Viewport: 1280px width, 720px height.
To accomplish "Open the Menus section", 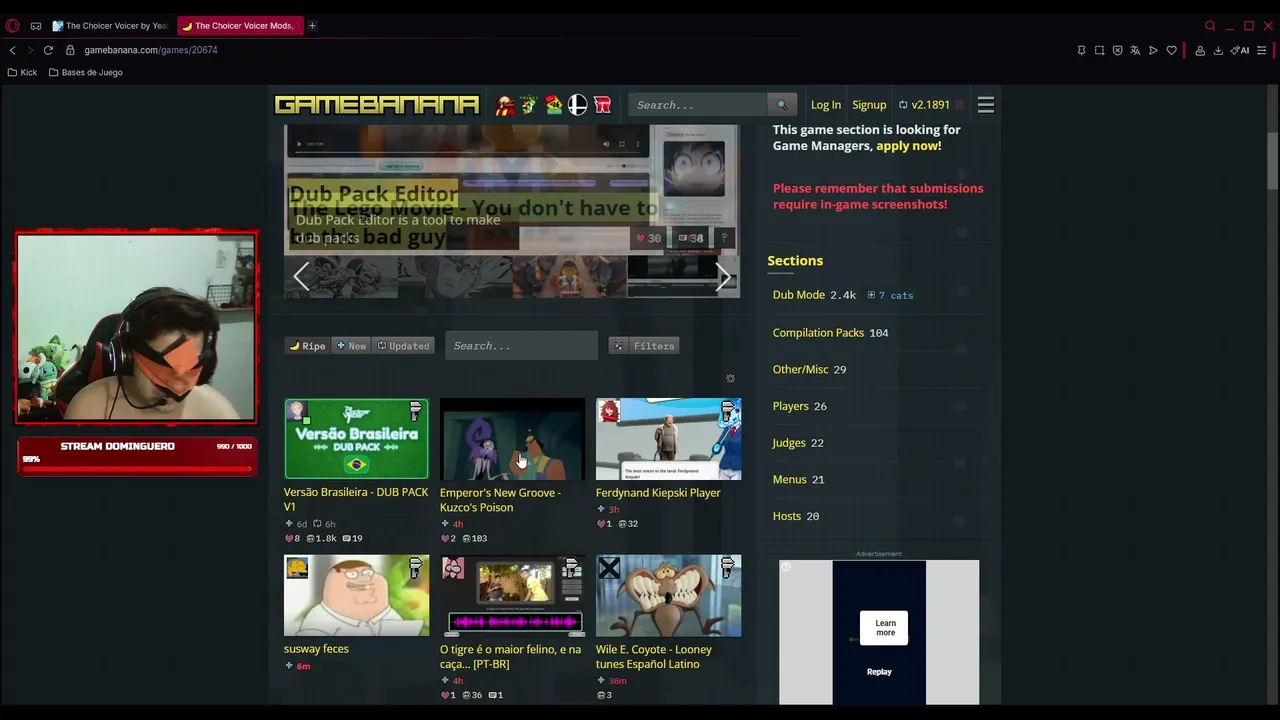I will 789,479.
